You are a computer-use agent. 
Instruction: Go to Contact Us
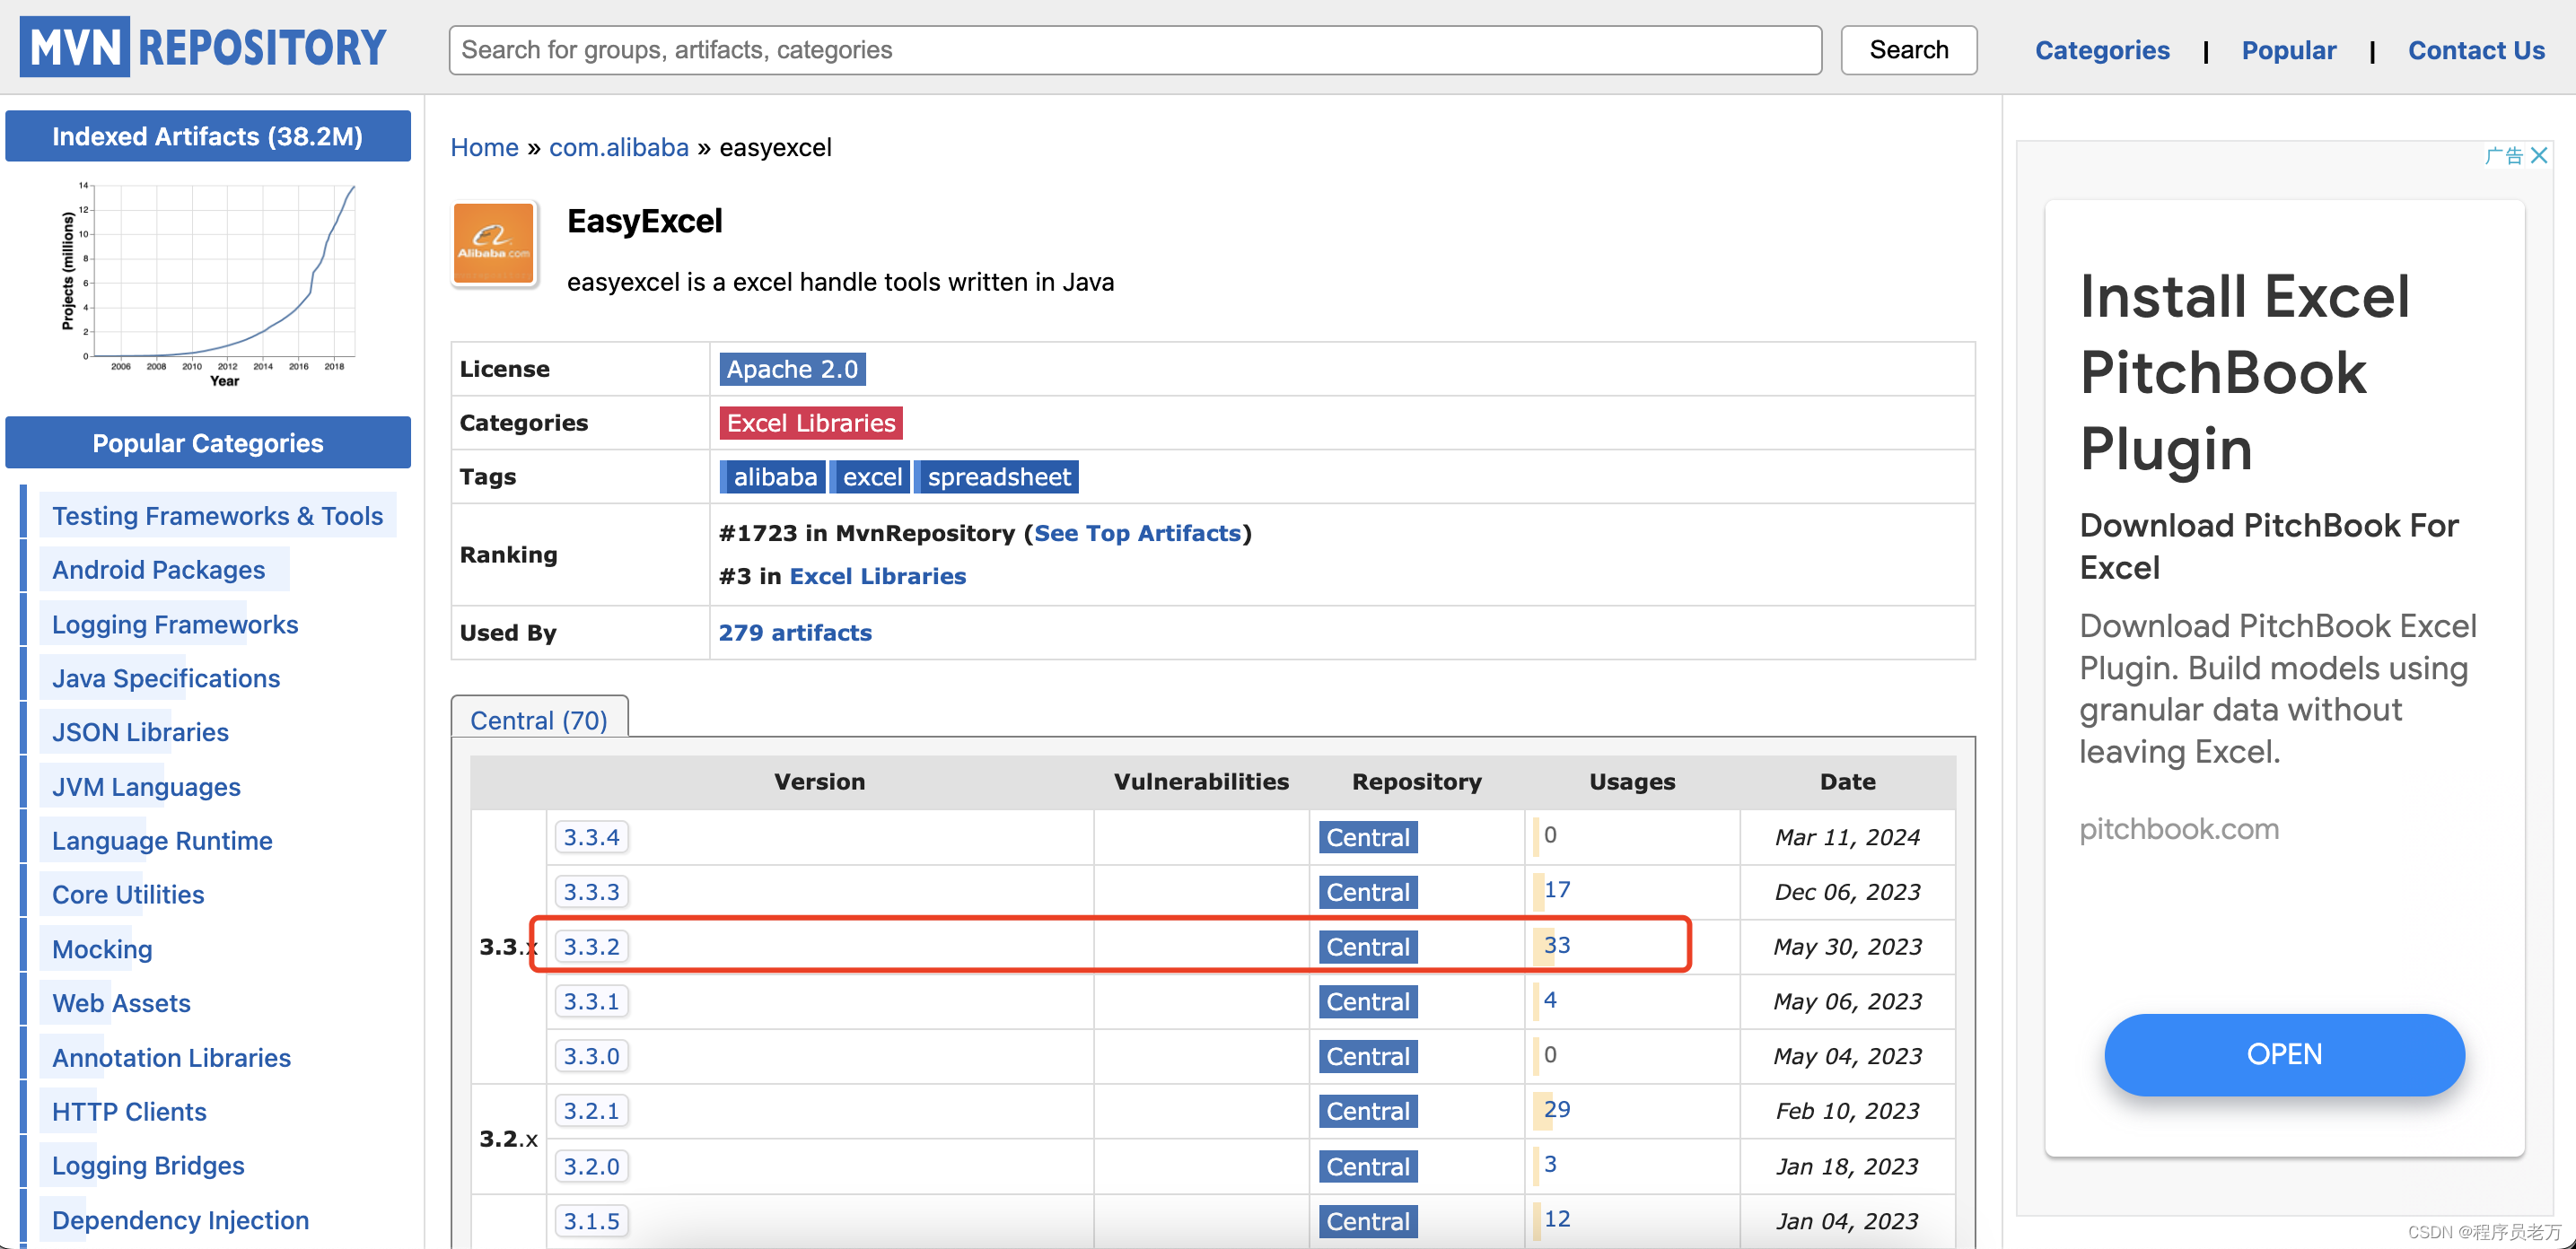[2476, 49]
